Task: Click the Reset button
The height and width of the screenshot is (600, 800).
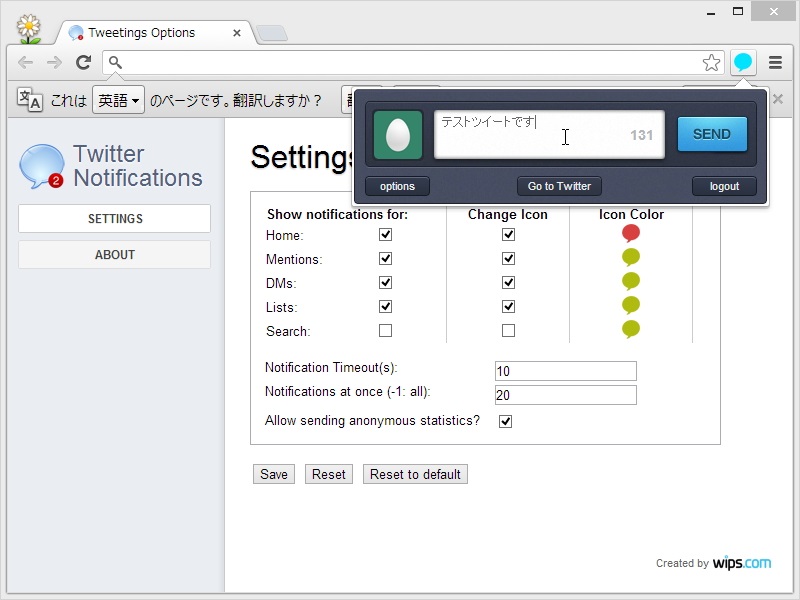Action: tap(329, 474)
